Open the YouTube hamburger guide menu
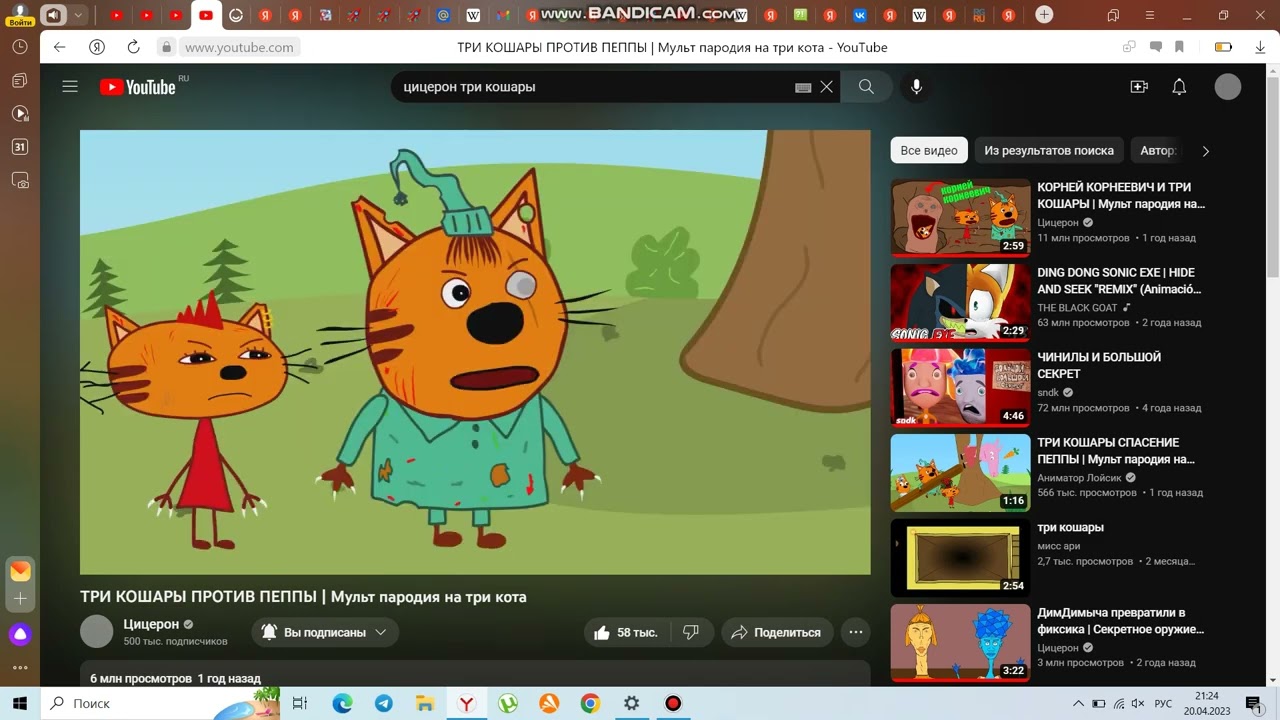Image resolution: width=1280 pixels, height=720 pixels. [x=70, y=87]
